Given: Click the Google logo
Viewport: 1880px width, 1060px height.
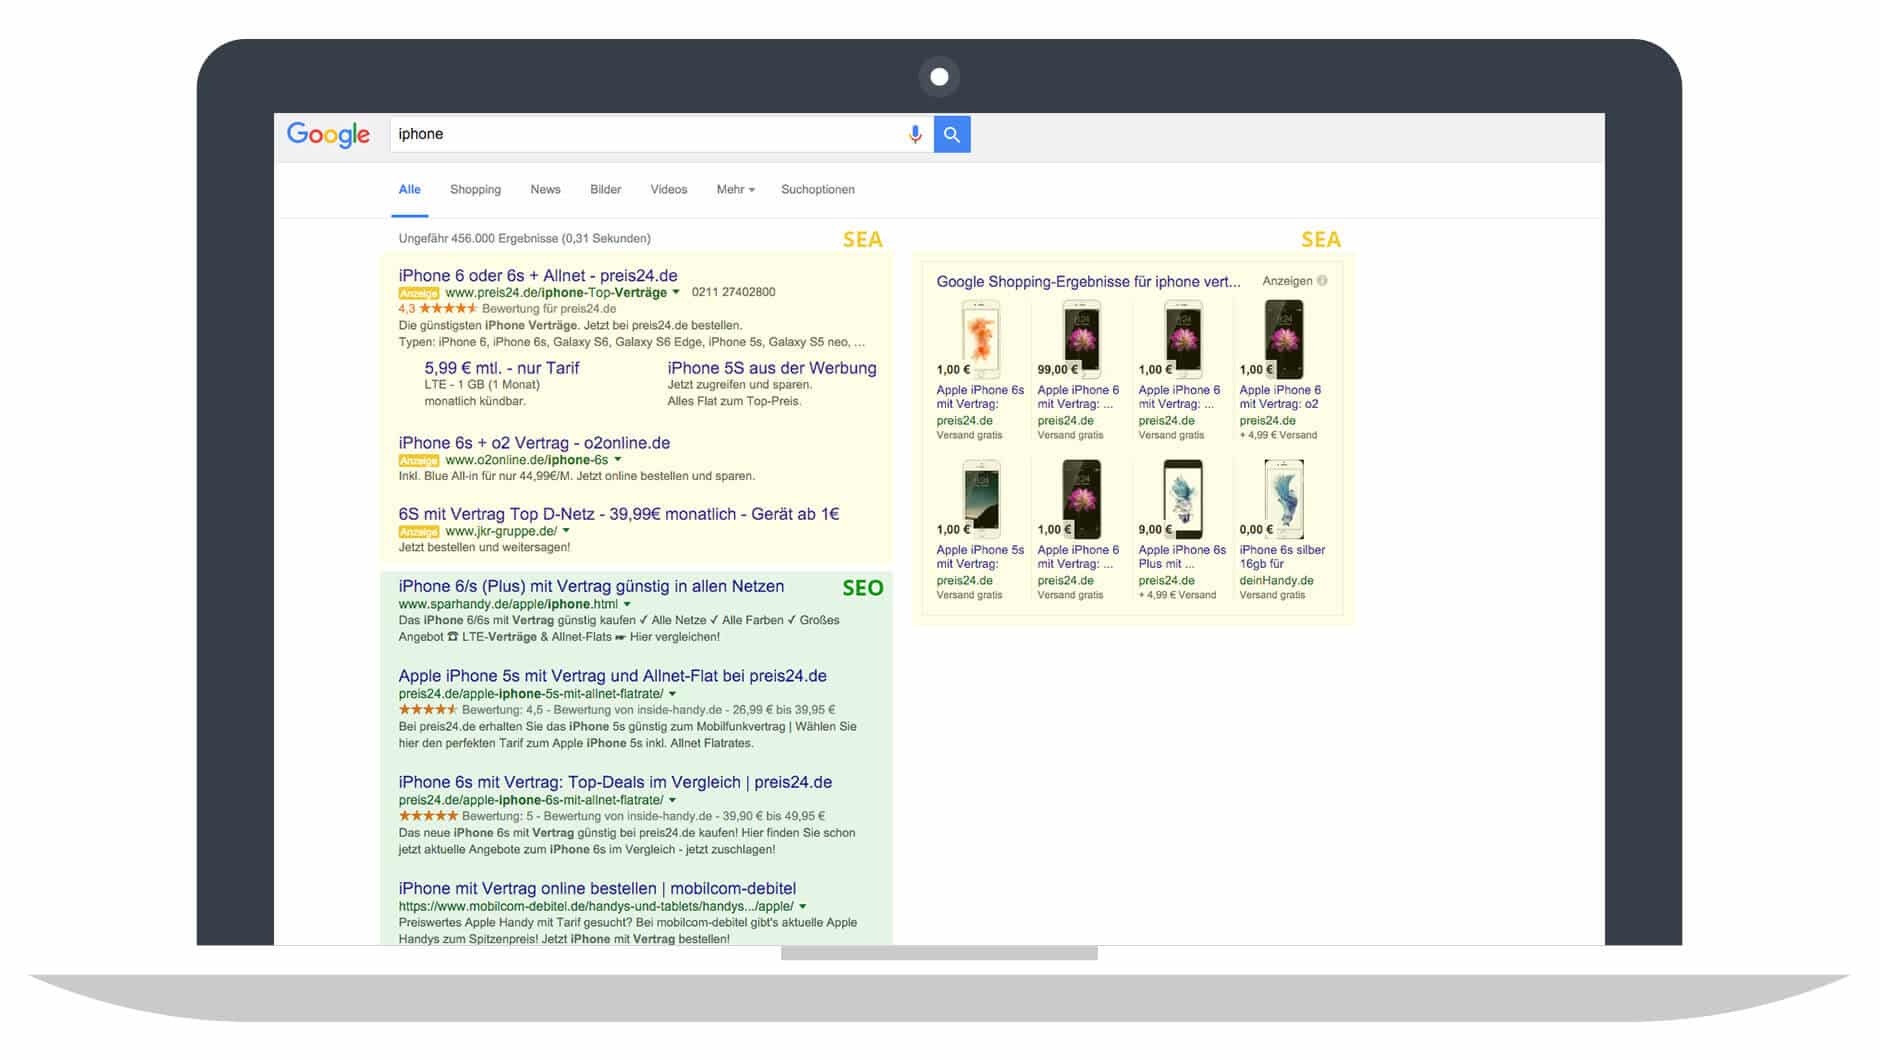Looking at the screenshot, I should [328, 135].
